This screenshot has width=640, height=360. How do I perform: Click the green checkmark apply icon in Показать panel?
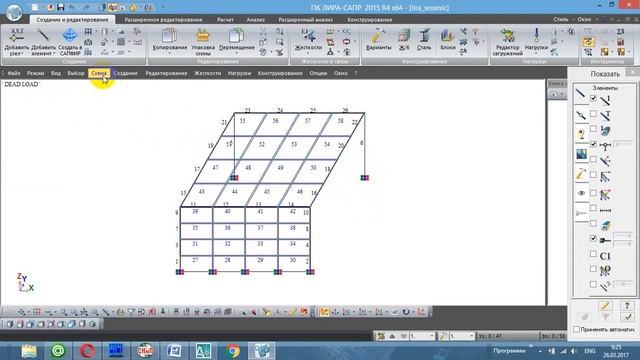628,317
